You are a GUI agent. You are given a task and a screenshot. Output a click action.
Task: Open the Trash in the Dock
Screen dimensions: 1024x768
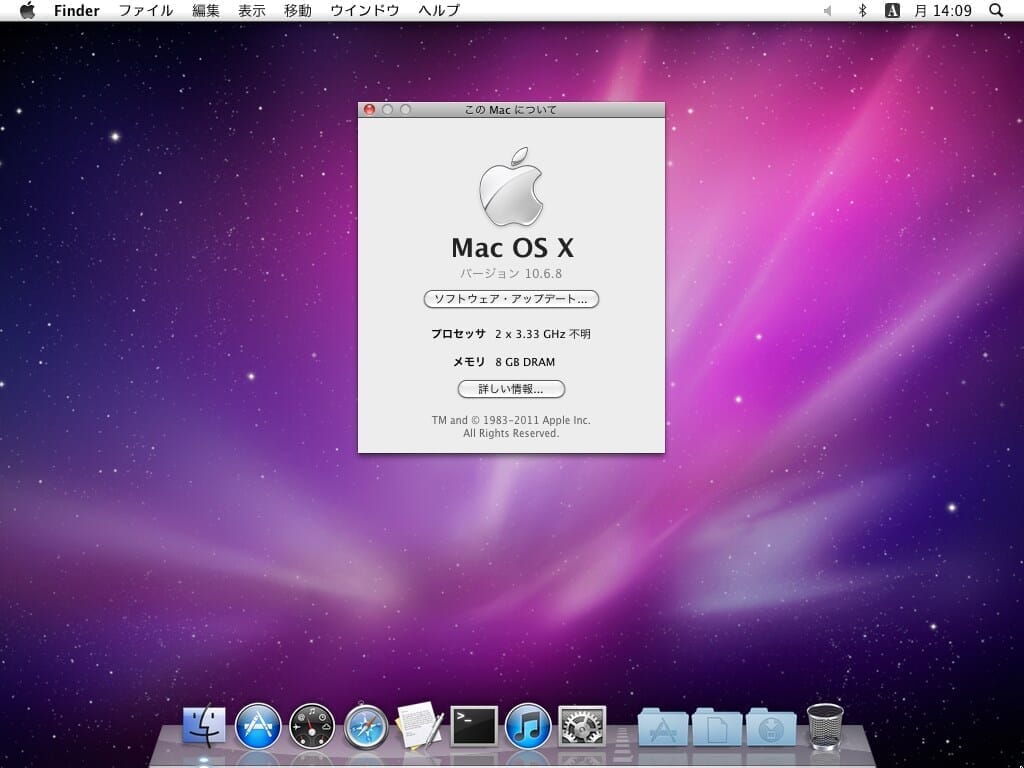coord(825,726)
